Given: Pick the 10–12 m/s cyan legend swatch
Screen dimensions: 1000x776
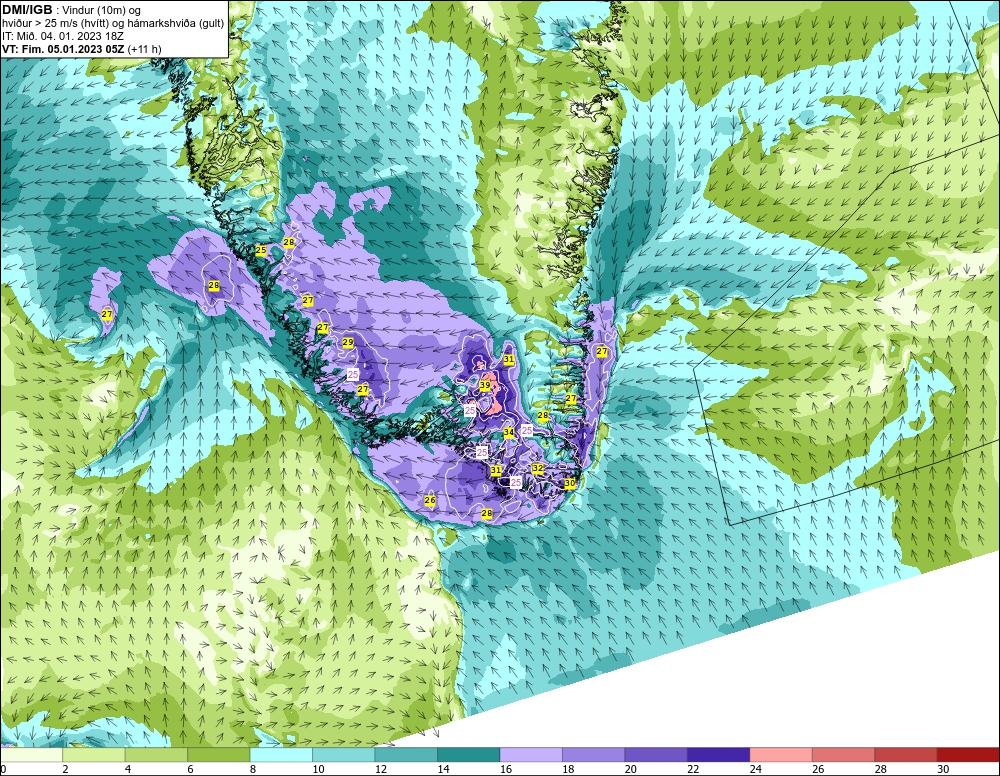Looking at the screenshot, I should point(343,755).
